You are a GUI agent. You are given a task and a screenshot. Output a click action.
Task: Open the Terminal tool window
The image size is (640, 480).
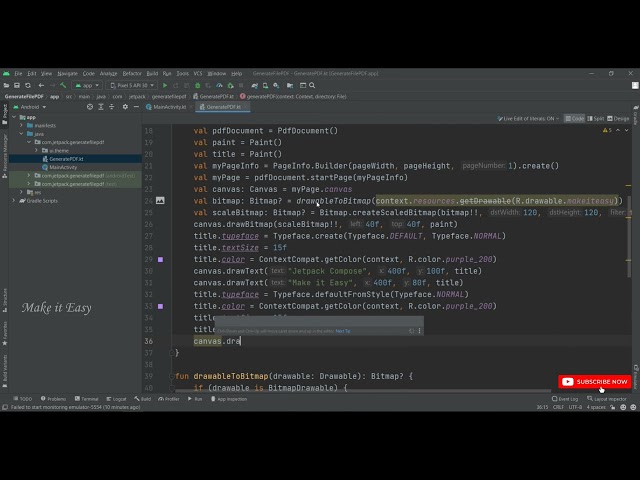87,399
